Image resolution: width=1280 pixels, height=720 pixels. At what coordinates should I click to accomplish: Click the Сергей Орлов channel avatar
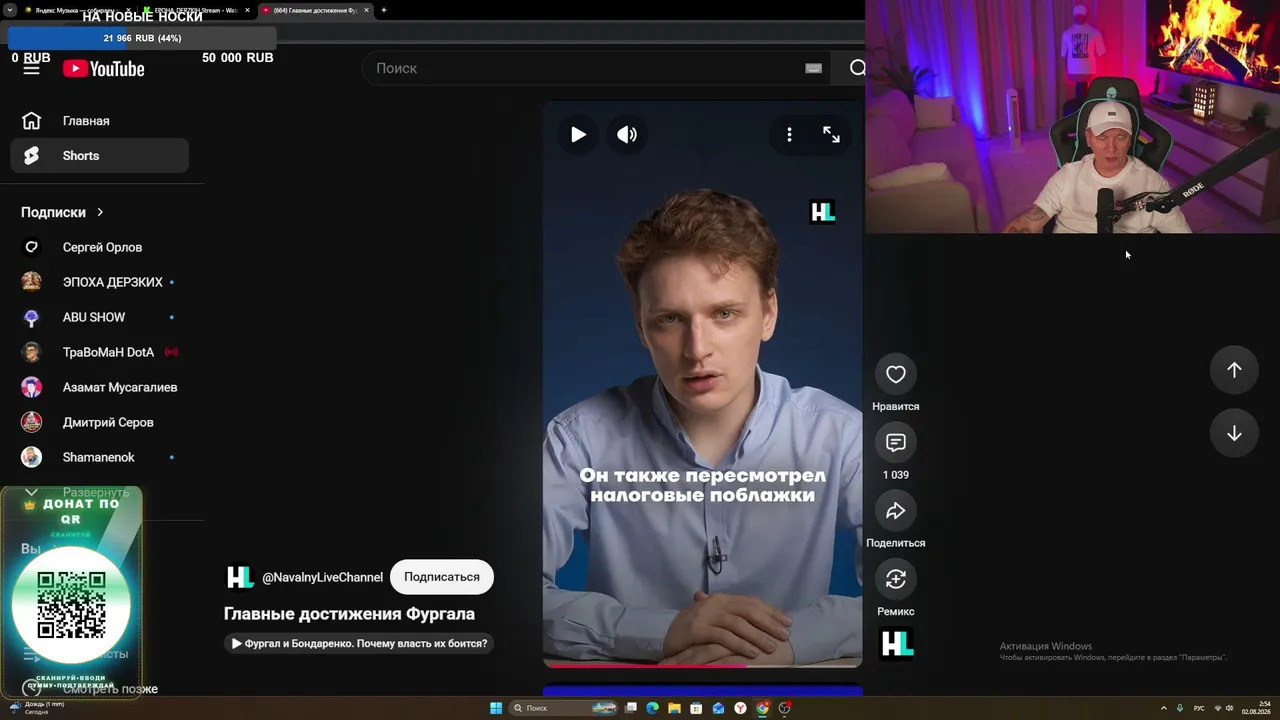(x=32, y=247)
